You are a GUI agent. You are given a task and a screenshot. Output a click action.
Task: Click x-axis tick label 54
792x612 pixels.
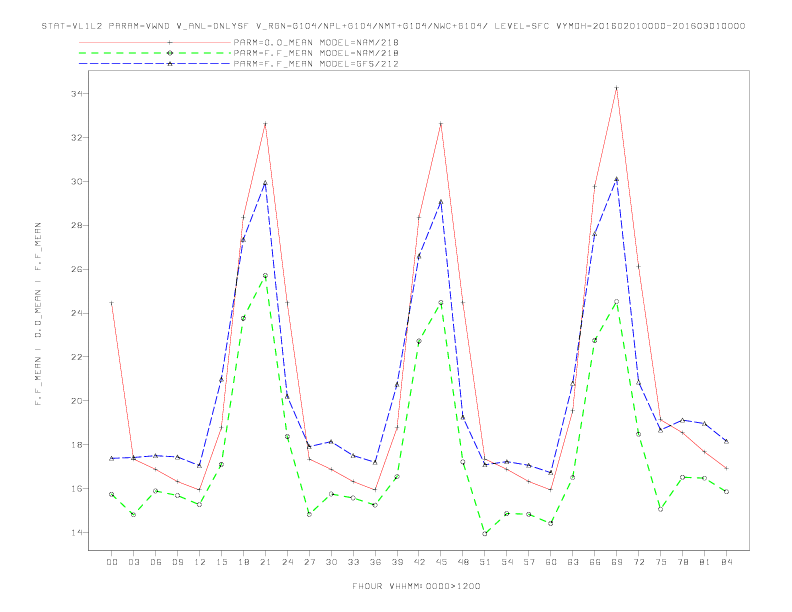(x=507, y=562)
